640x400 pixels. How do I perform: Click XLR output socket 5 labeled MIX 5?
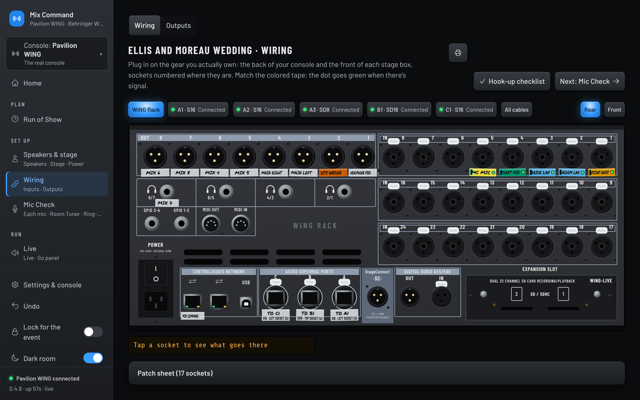pos(244,156)
